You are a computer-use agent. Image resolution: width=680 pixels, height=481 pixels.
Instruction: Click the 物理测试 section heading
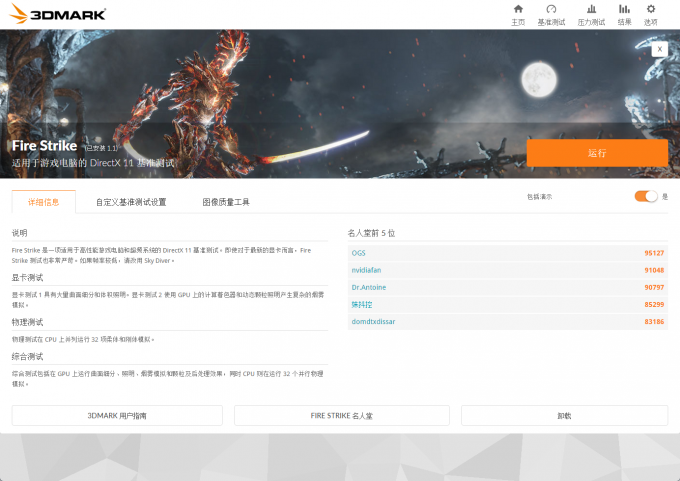tap(27, 322)
